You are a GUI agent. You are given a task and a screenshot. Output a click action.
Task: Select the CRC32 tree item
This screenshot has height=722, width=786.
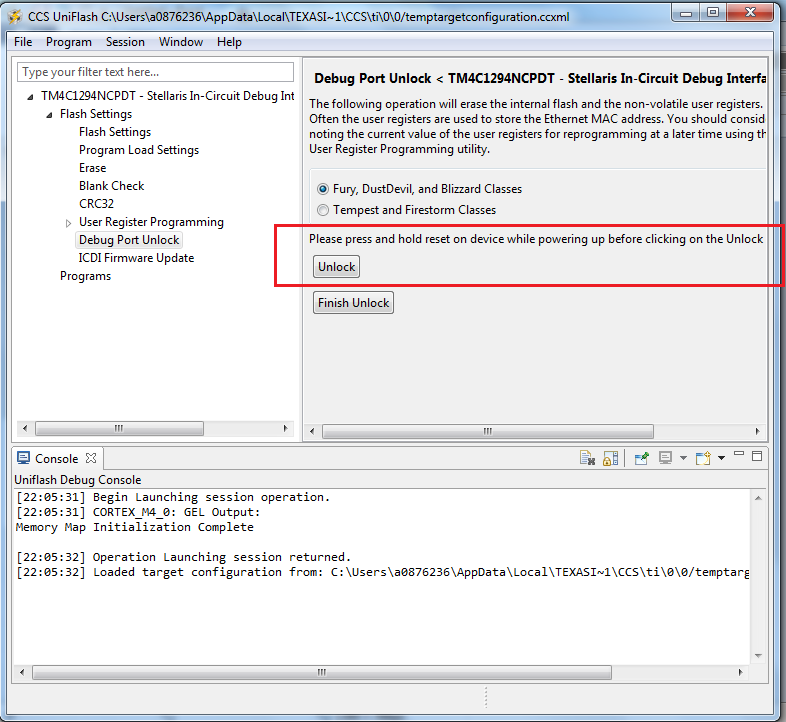pos(96,204)
